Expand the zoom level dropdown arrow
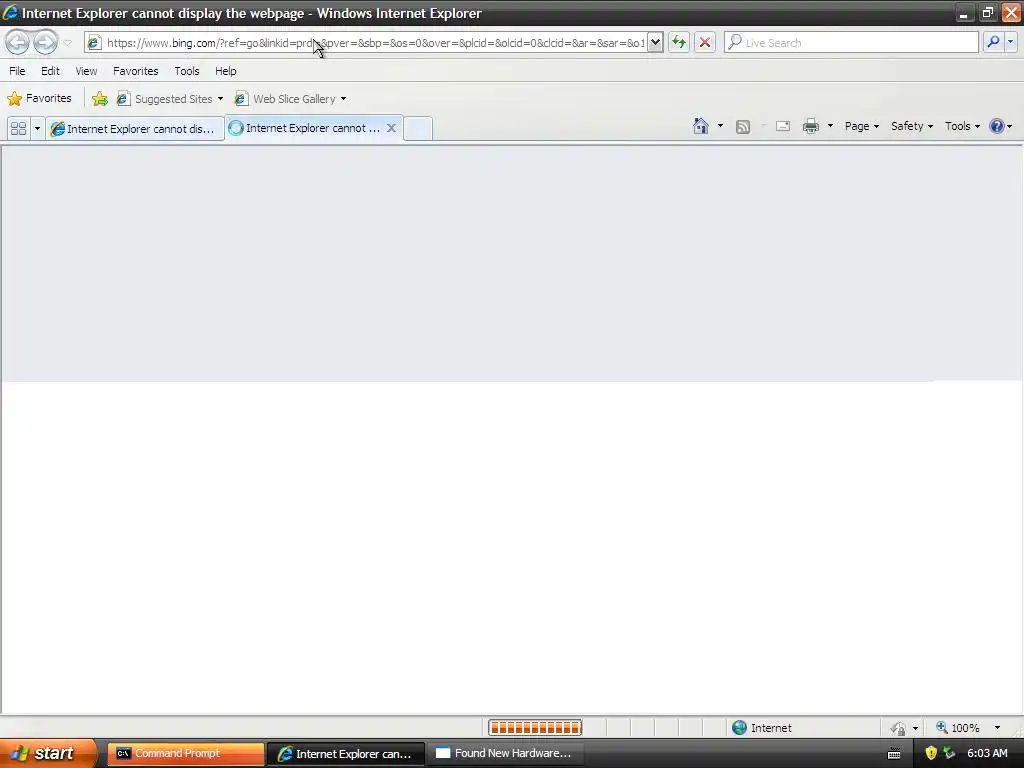Image resolution: width=1024 pixels, height=768 pixels. tap(997, 728)
